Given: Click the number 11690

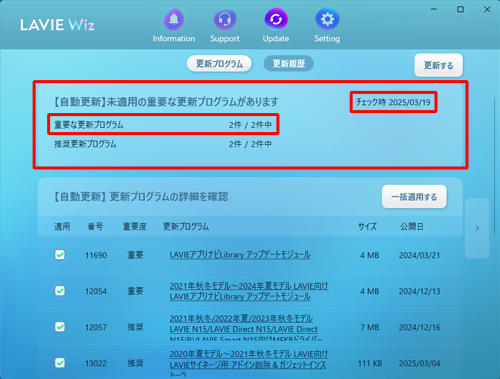Looking at the screenshot, I should (x=96, y=255).
